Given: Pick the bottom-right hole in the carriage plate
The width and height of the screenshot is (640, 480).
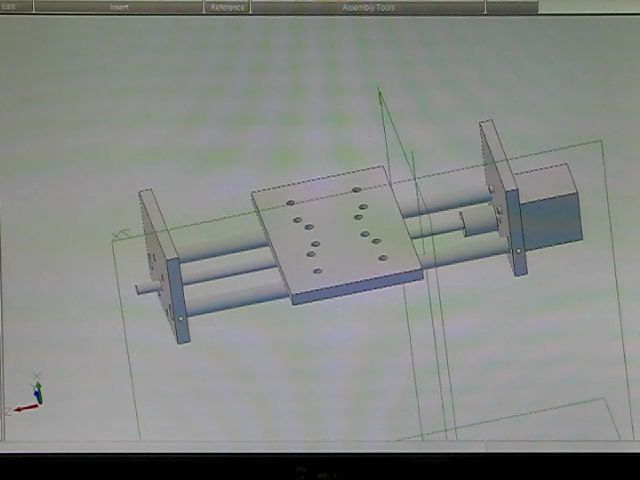Looking at the screenshot, I should pyautogui.click(x=383, y=257).
